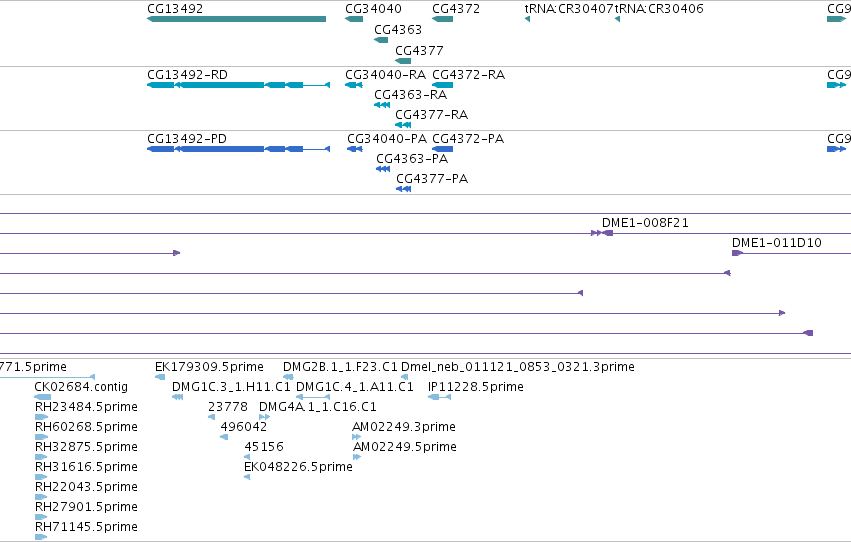Click the RH60268.5prime EST label
851x542 pixels.
pos(86,427)
